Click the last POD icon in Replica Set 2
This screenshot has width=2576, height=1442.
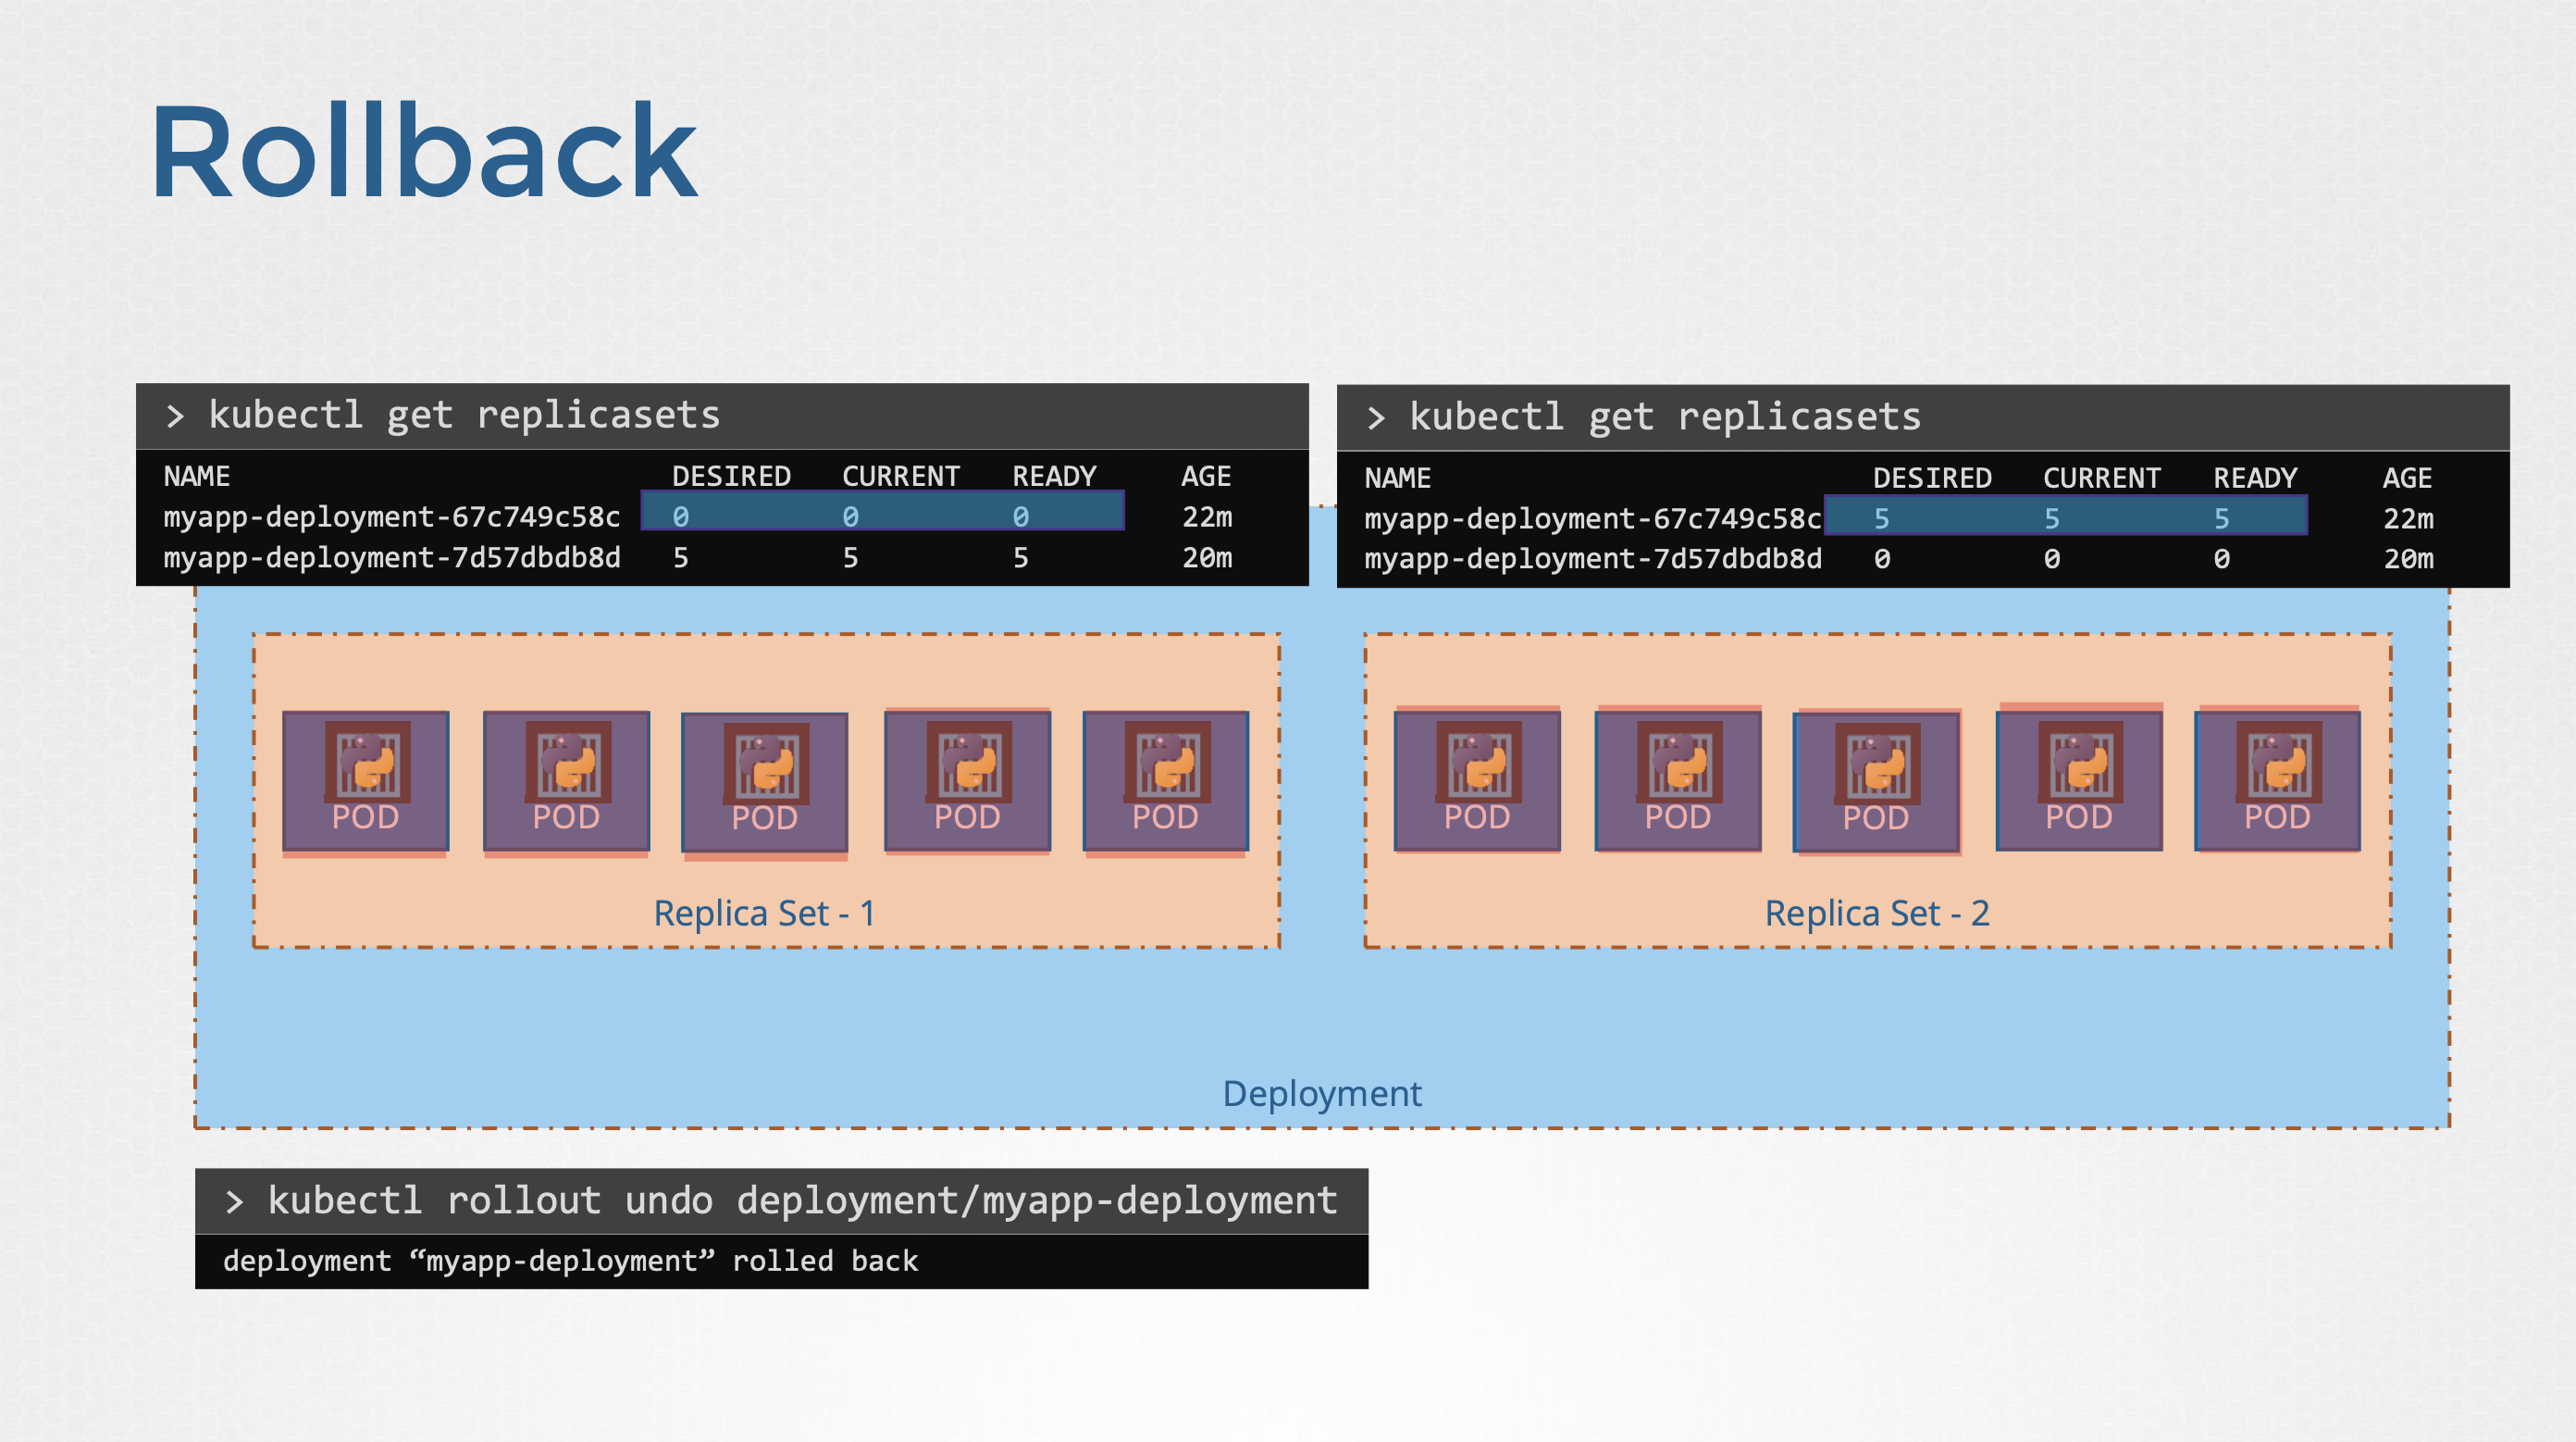tap(2275, 783)
